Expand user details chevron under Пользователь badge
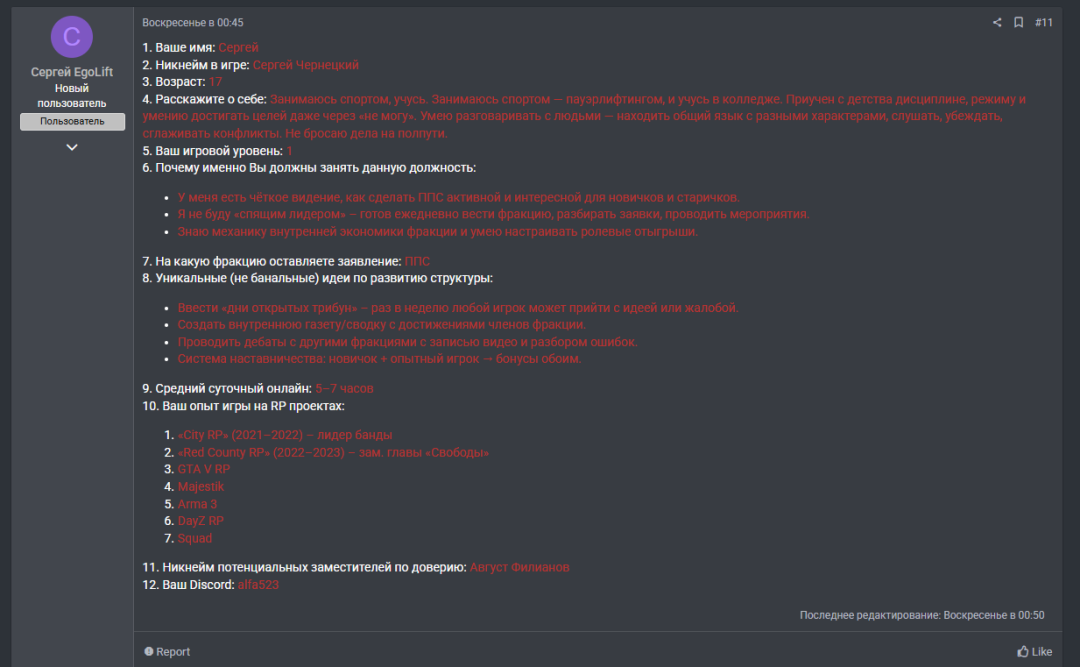1080x667 pixels. (x=72, y=147)
